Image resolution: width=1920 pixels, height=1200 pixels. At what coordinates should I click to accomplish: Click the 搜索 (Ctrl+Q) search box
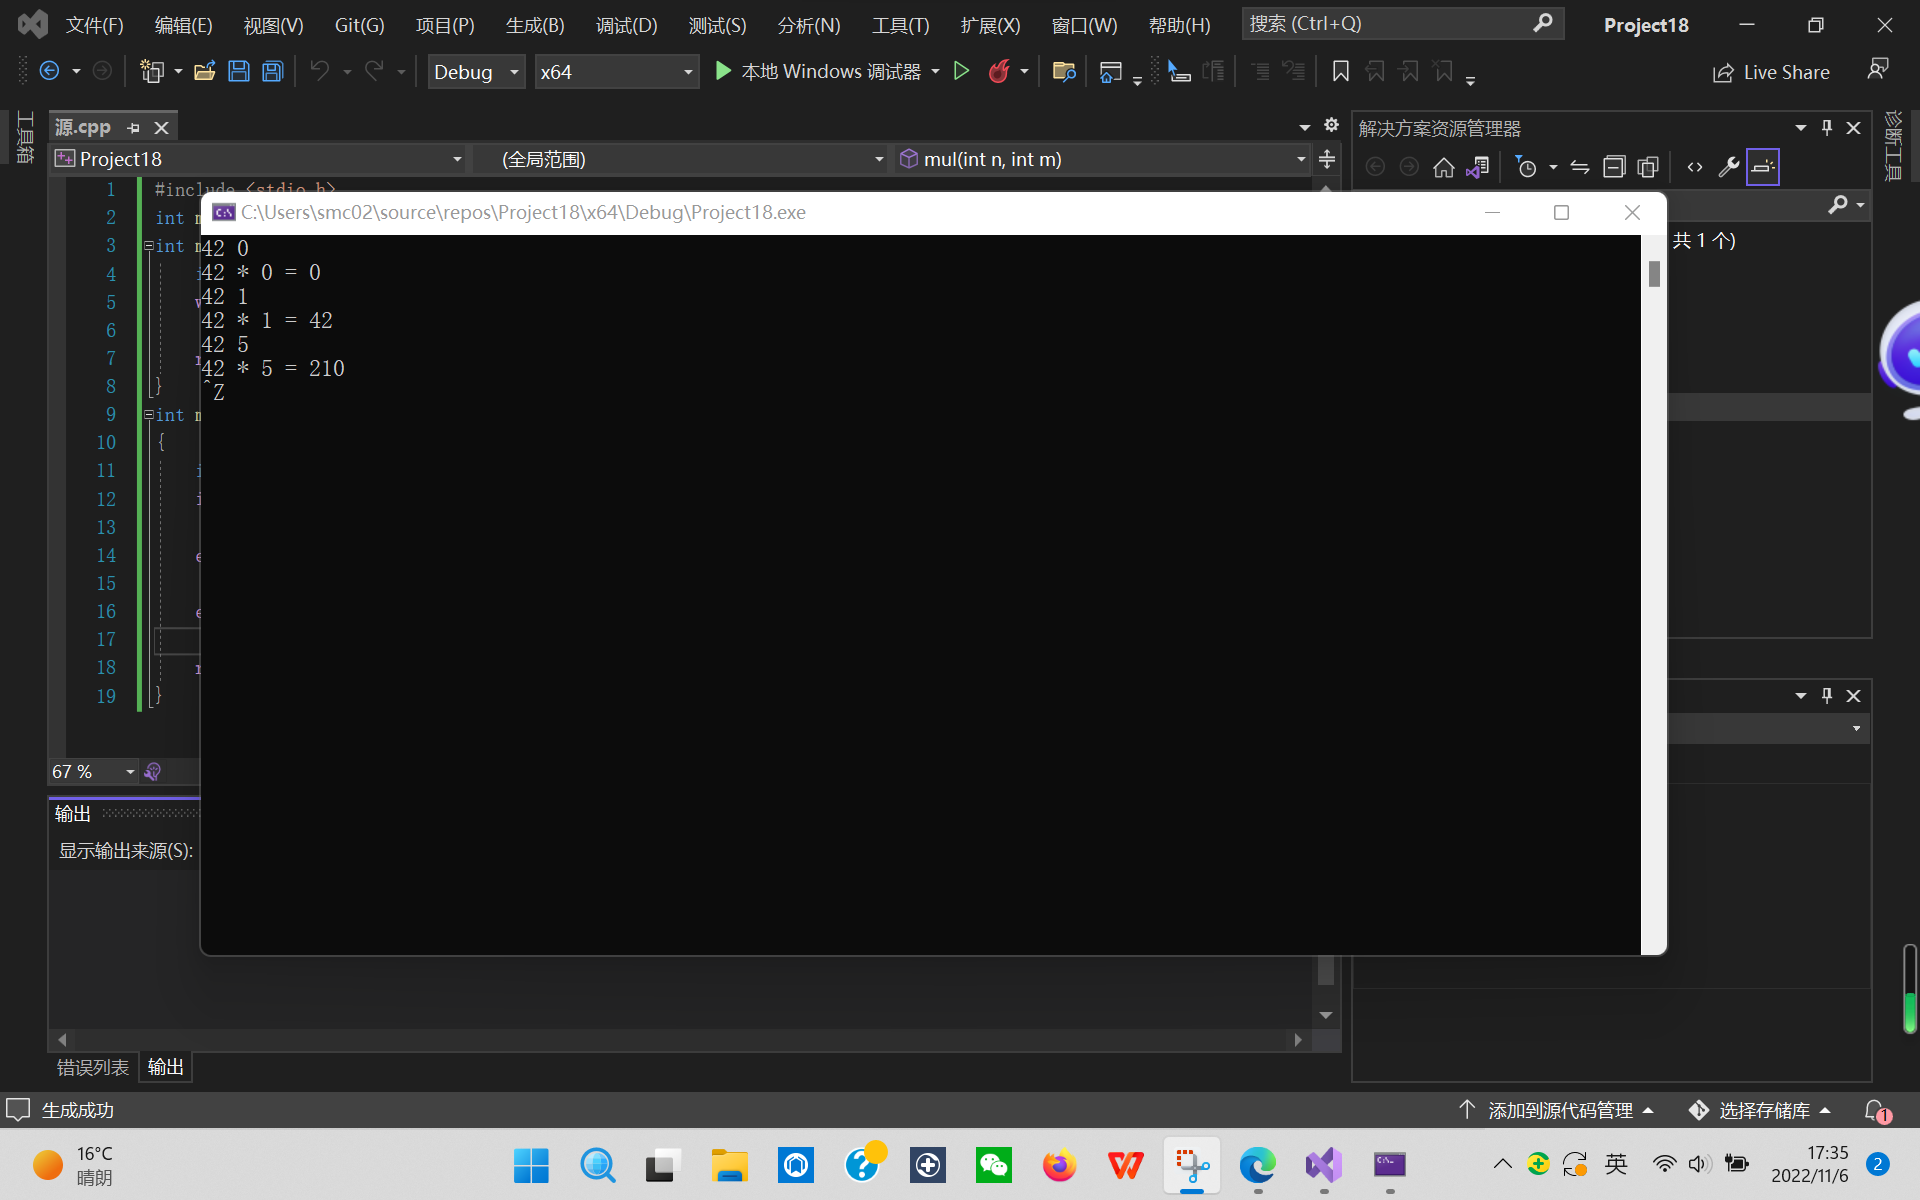pyautogui.click(x=1390, y=23)
